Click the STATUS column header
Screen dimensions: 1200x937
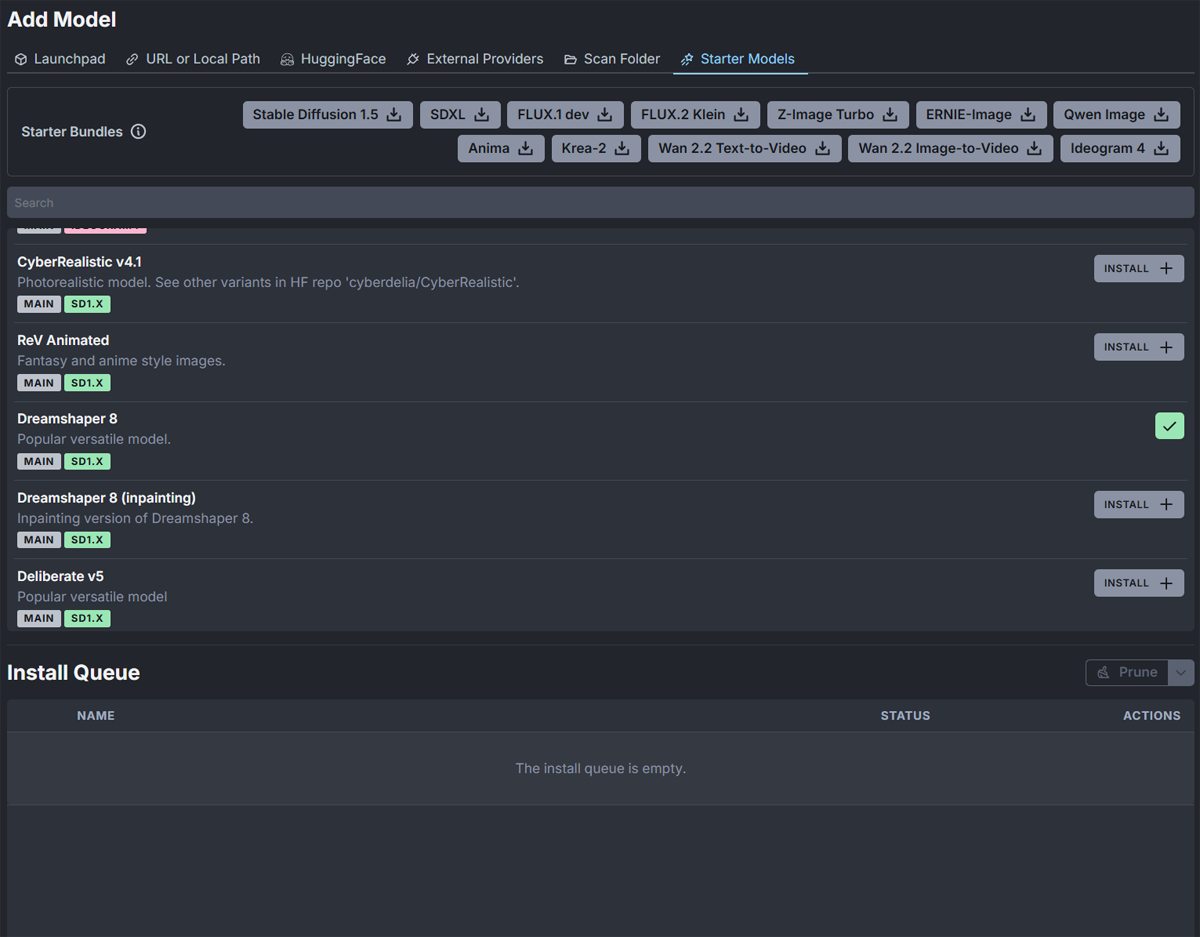tap(905, 716)
